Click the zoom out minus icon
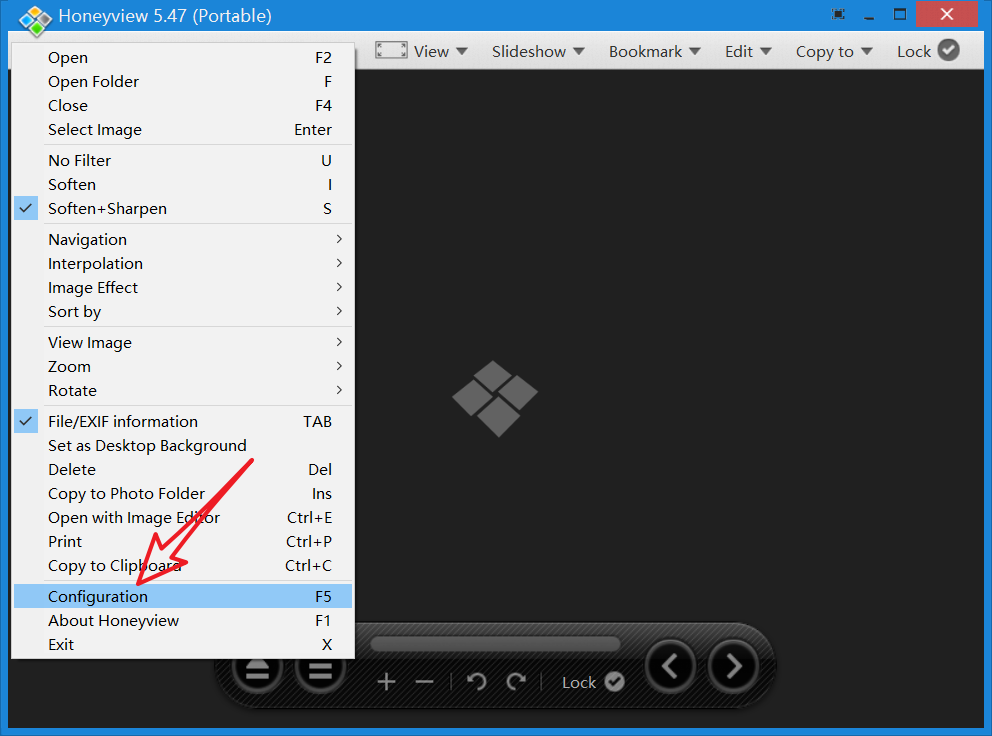The width and height of the screenshot is (992, 736). pyautogui.click(x=425, y=682)
